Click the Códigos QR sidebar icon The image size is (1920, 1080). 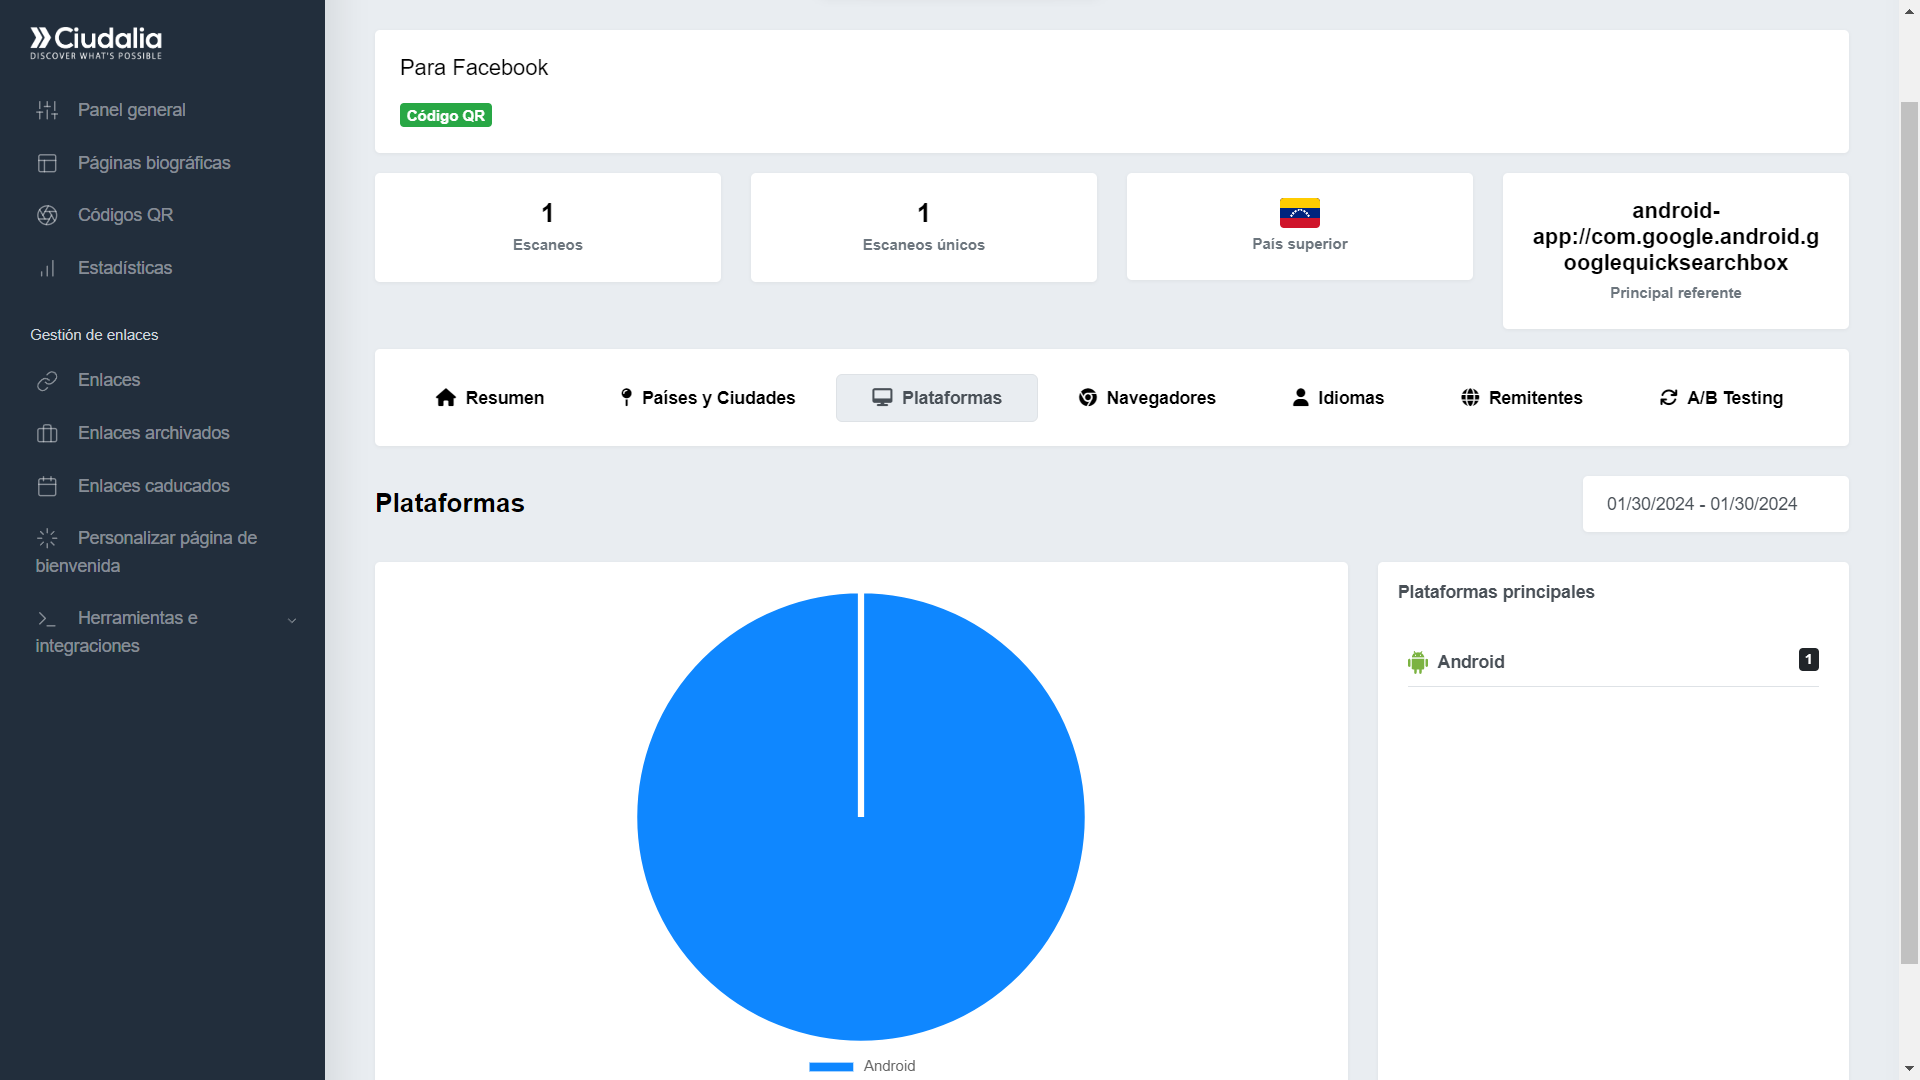[x=47, y=215]
